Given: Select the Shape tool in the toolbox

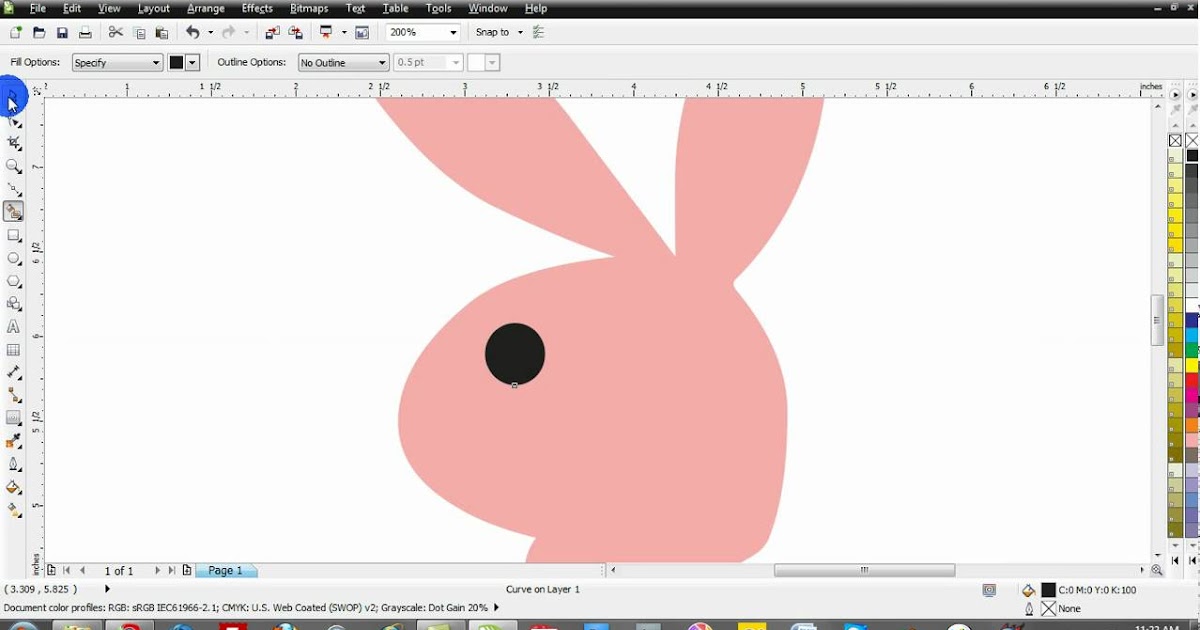Looking at the screenshot, I should tap(14, 122).
